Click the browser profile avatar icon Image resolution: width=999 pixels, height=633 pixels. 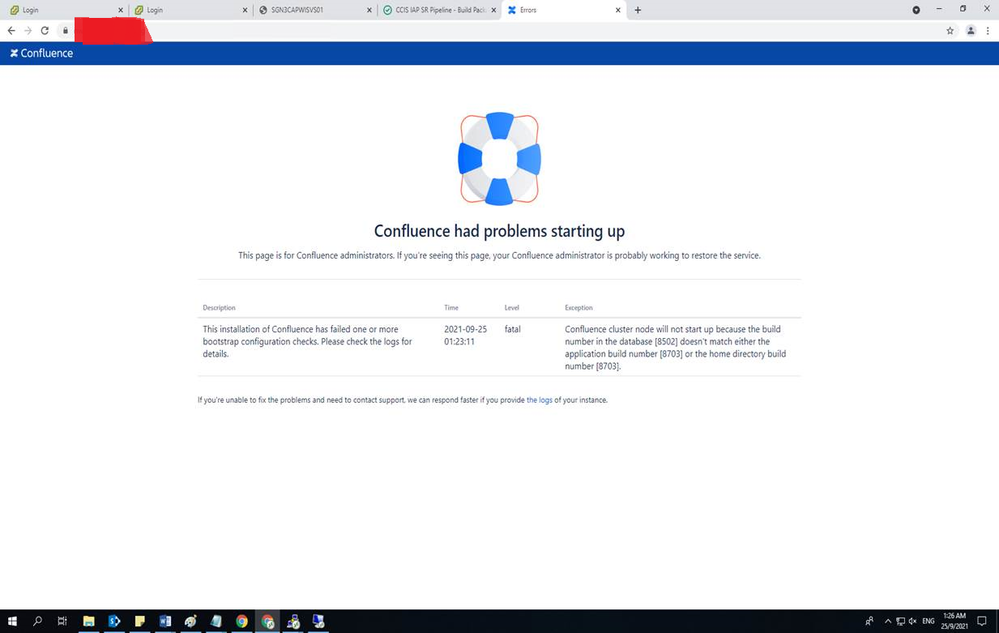970,31
